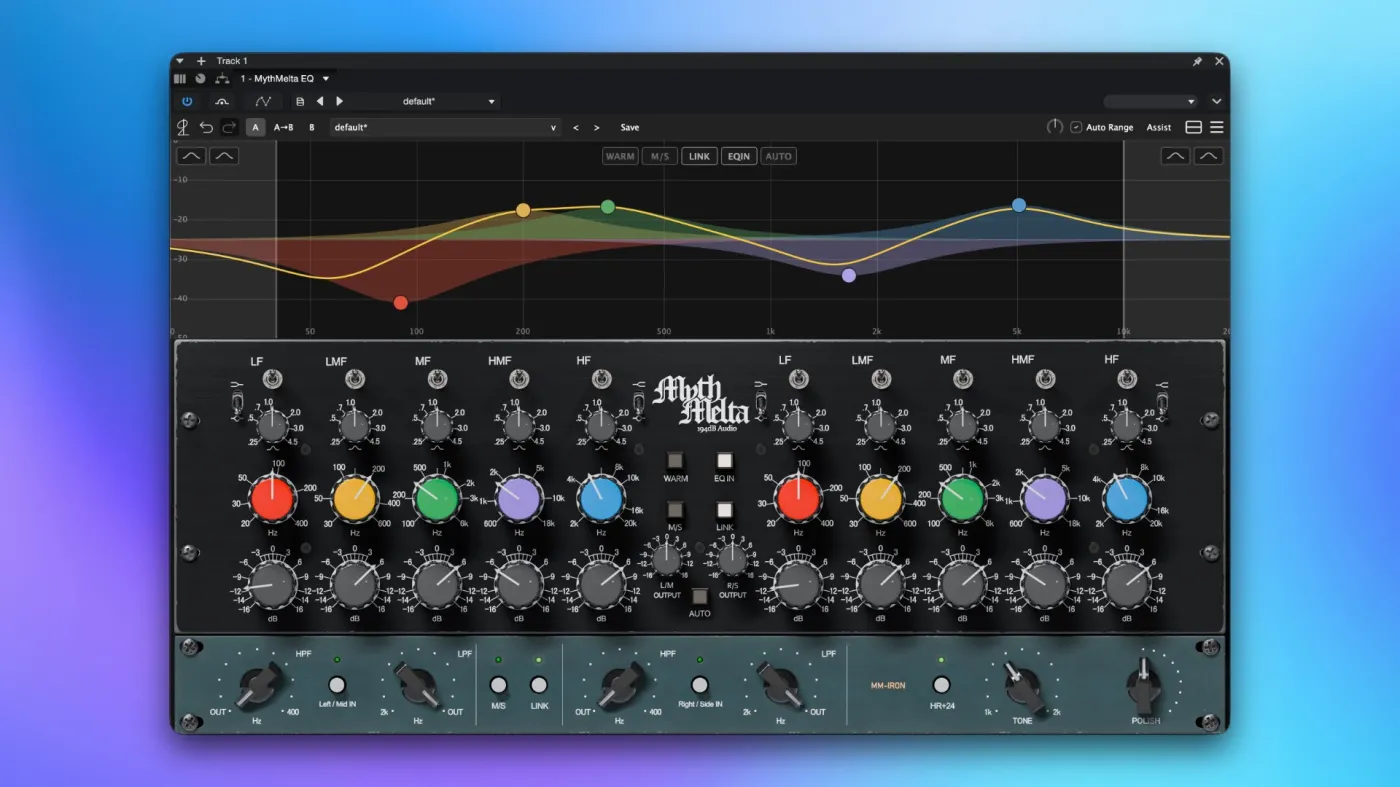
Task: Toggle the HR+24 button
Action: pyautogui.click(x=941, y=685)
